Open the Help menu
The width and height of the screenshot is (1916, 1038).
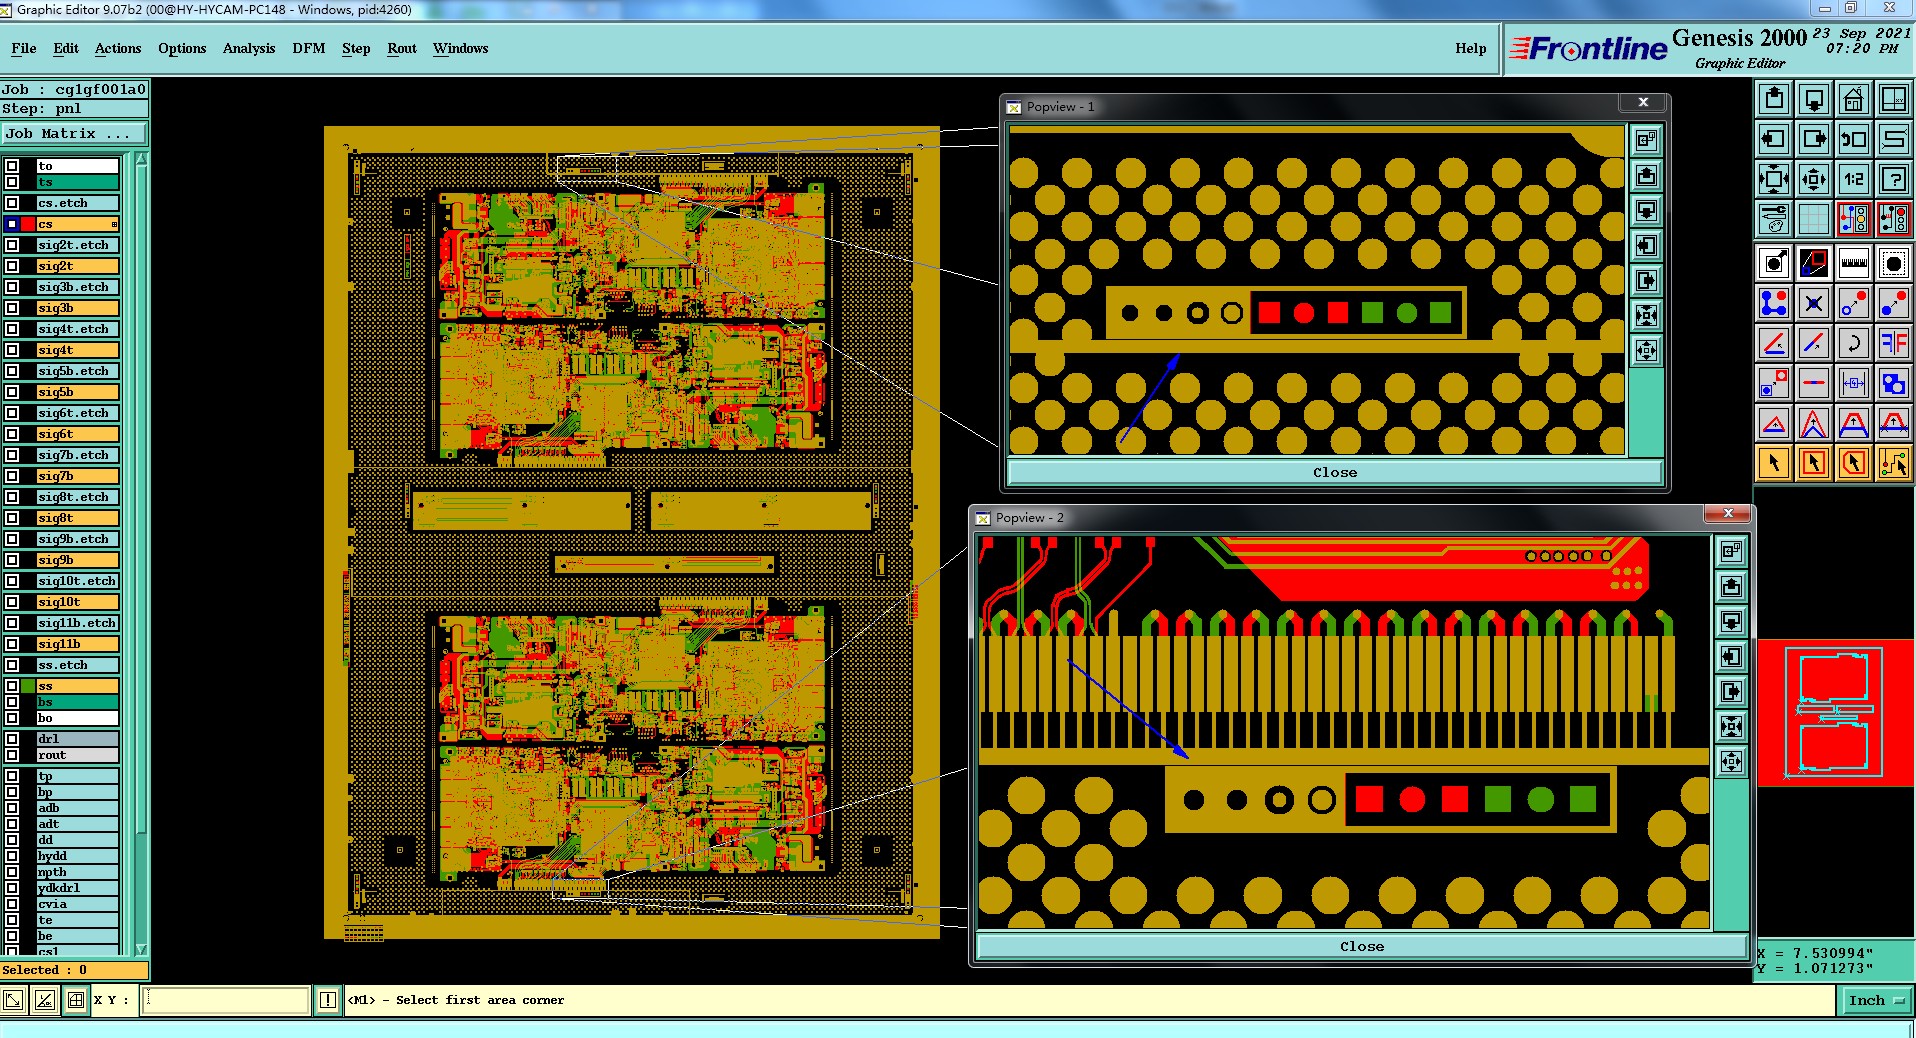tap(1471, 48)
